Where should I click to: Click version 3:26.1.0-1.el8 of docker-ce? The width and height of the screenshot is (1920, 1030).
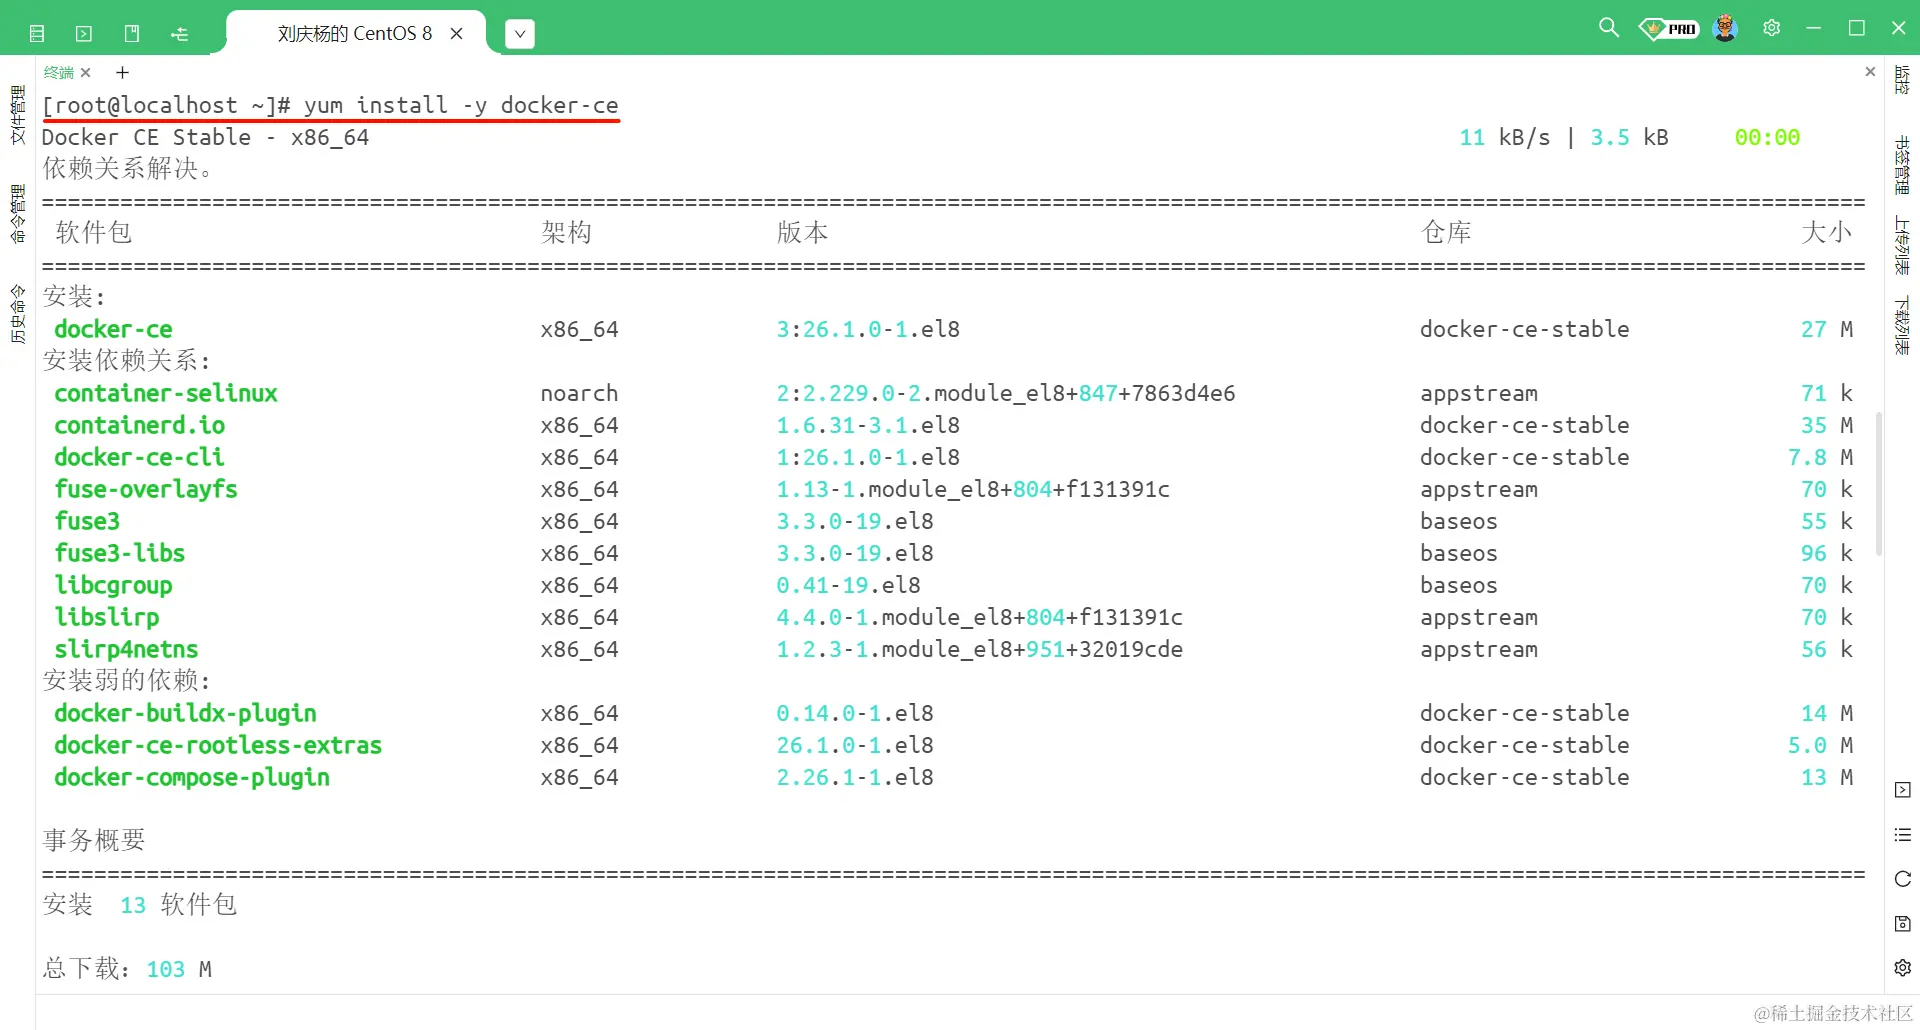pyautogui.click(x=868, y=329)
